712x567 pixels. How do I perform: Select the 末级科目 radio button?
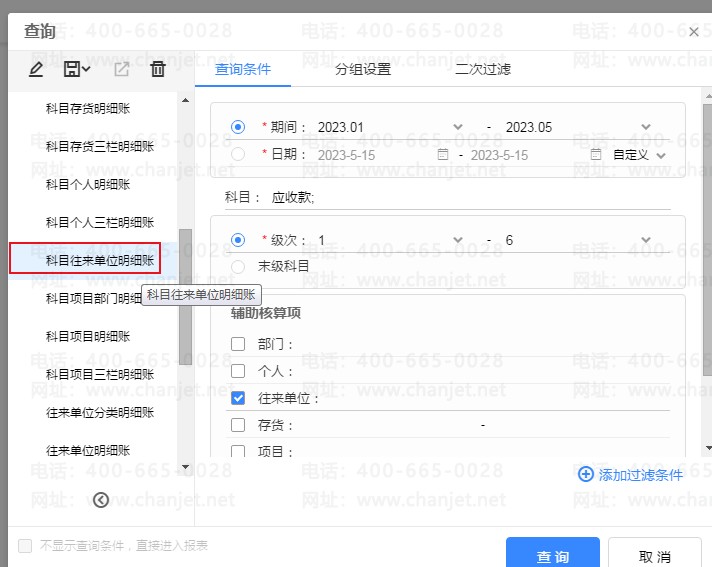tap(237, 266)
